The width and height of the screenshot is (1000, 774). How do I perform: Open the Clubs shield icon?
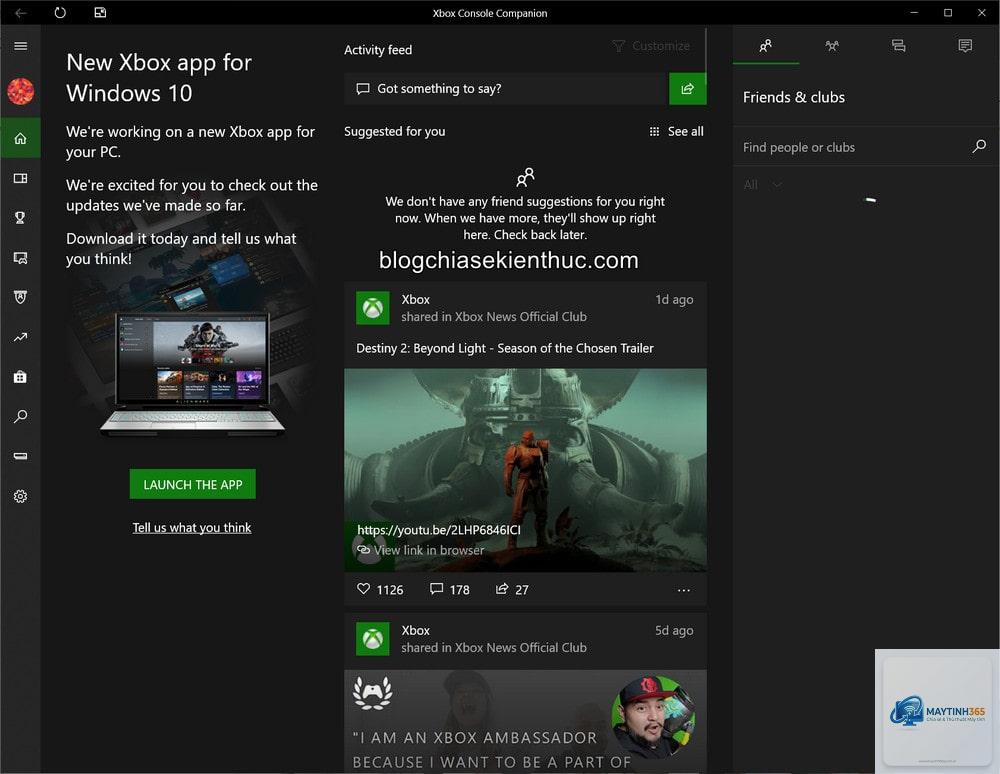click(20, 297)
